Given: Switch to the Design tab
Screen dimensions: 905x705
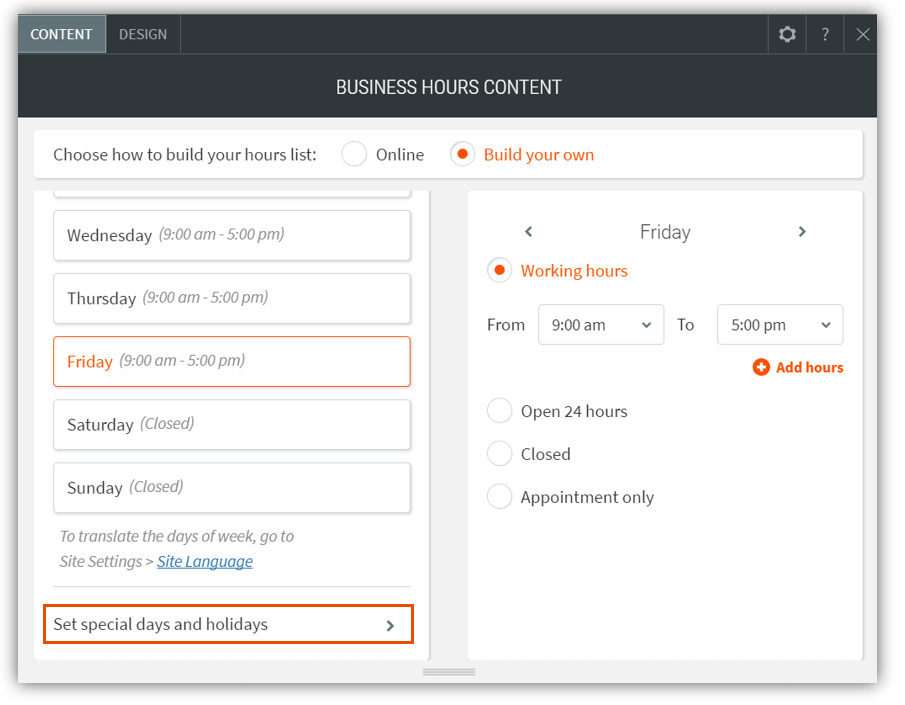Looking at the screenshot, I should (x=143, y=34).
